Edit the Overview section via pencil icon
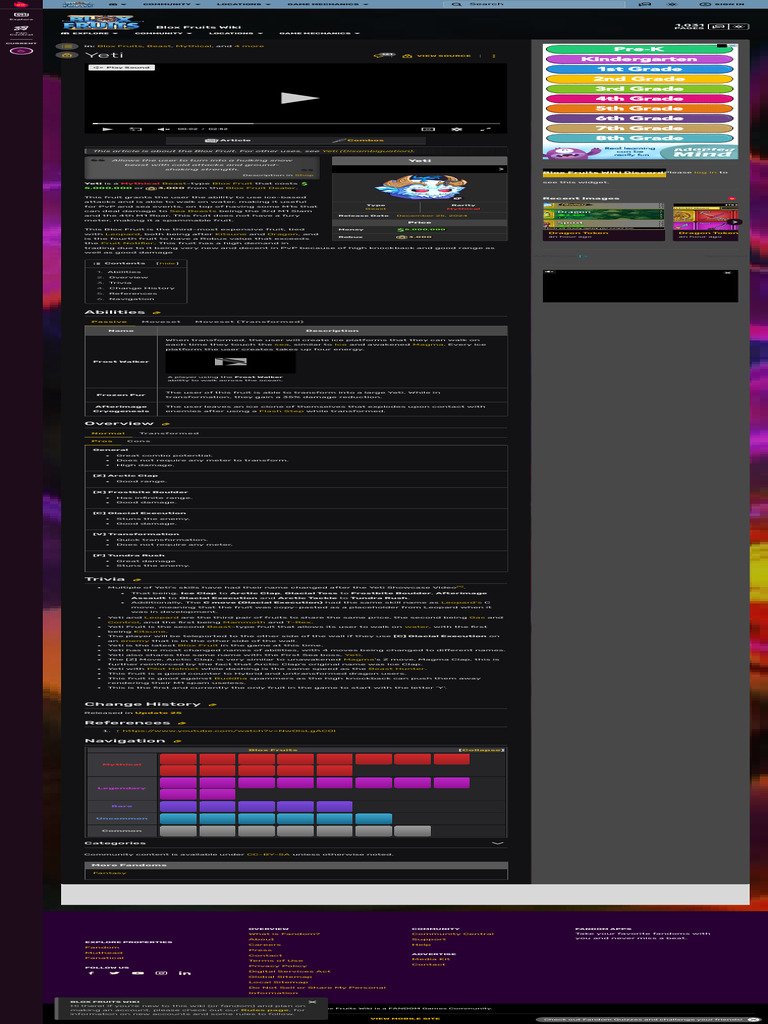 pyautogui.click(x=166, y=424)
